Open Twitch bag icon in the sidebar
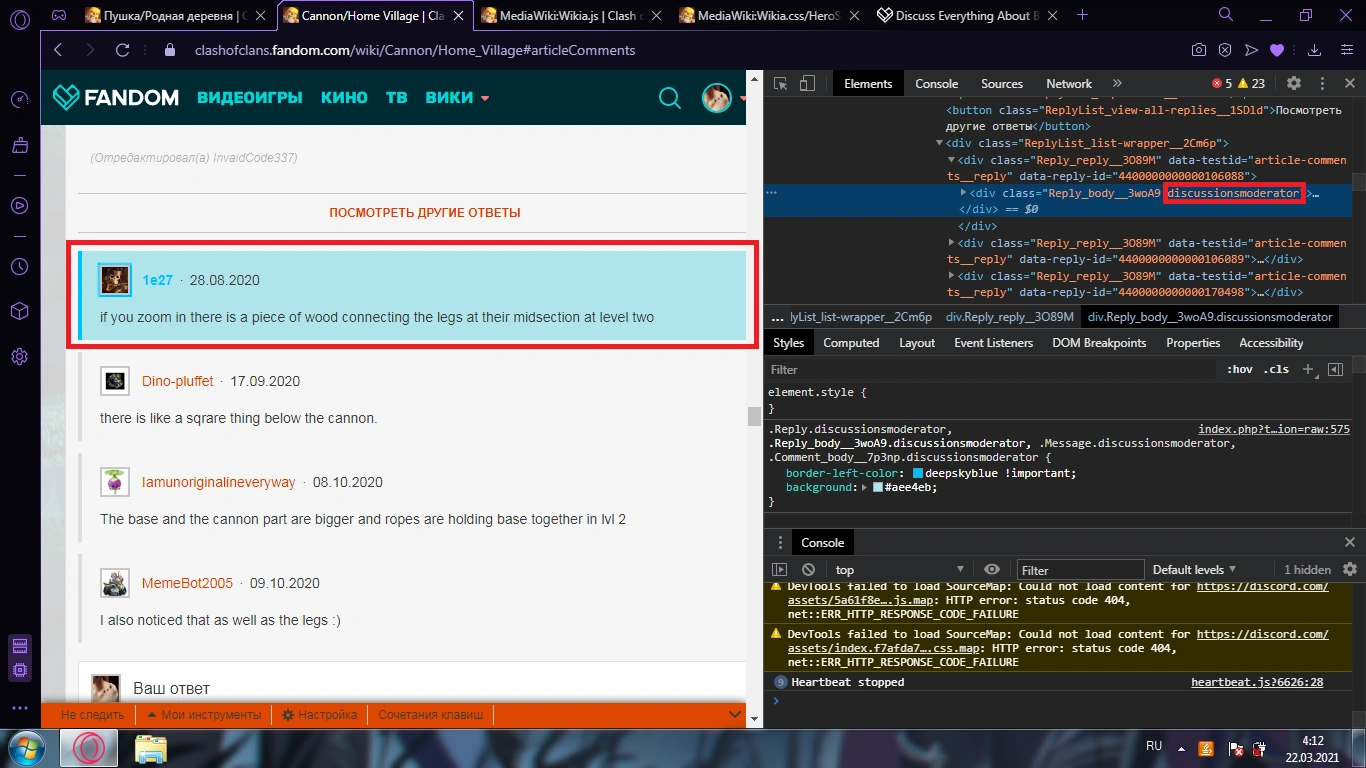Viewport: 1366px width, 768px height. click(x=19, y=146)
